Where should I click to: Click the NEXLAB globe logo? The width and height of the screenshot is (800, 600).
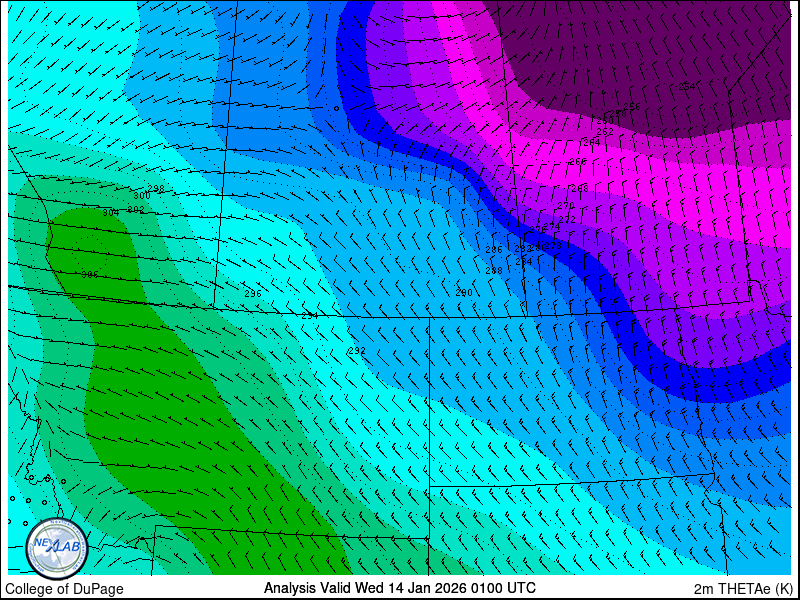57,549
